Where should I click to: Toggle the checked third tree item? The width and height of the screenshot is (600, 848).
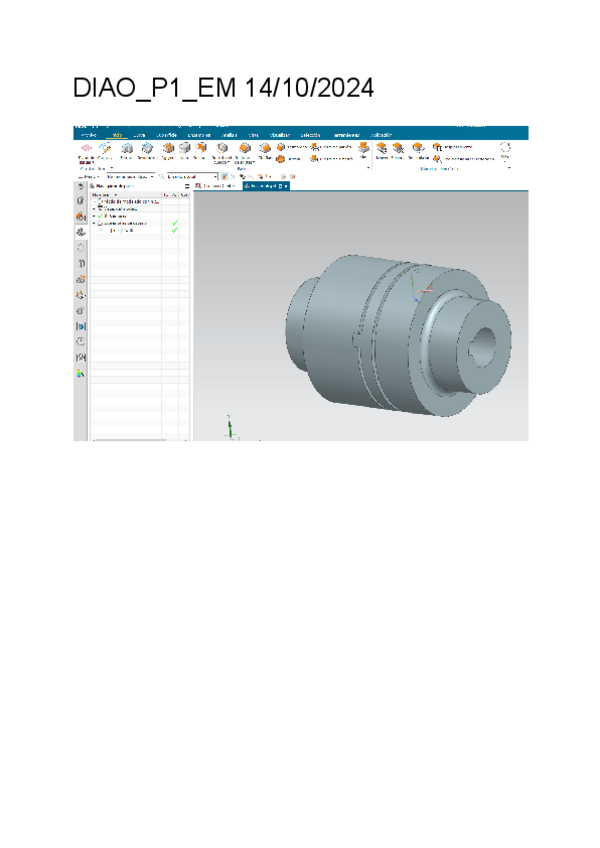click(100, 216)
